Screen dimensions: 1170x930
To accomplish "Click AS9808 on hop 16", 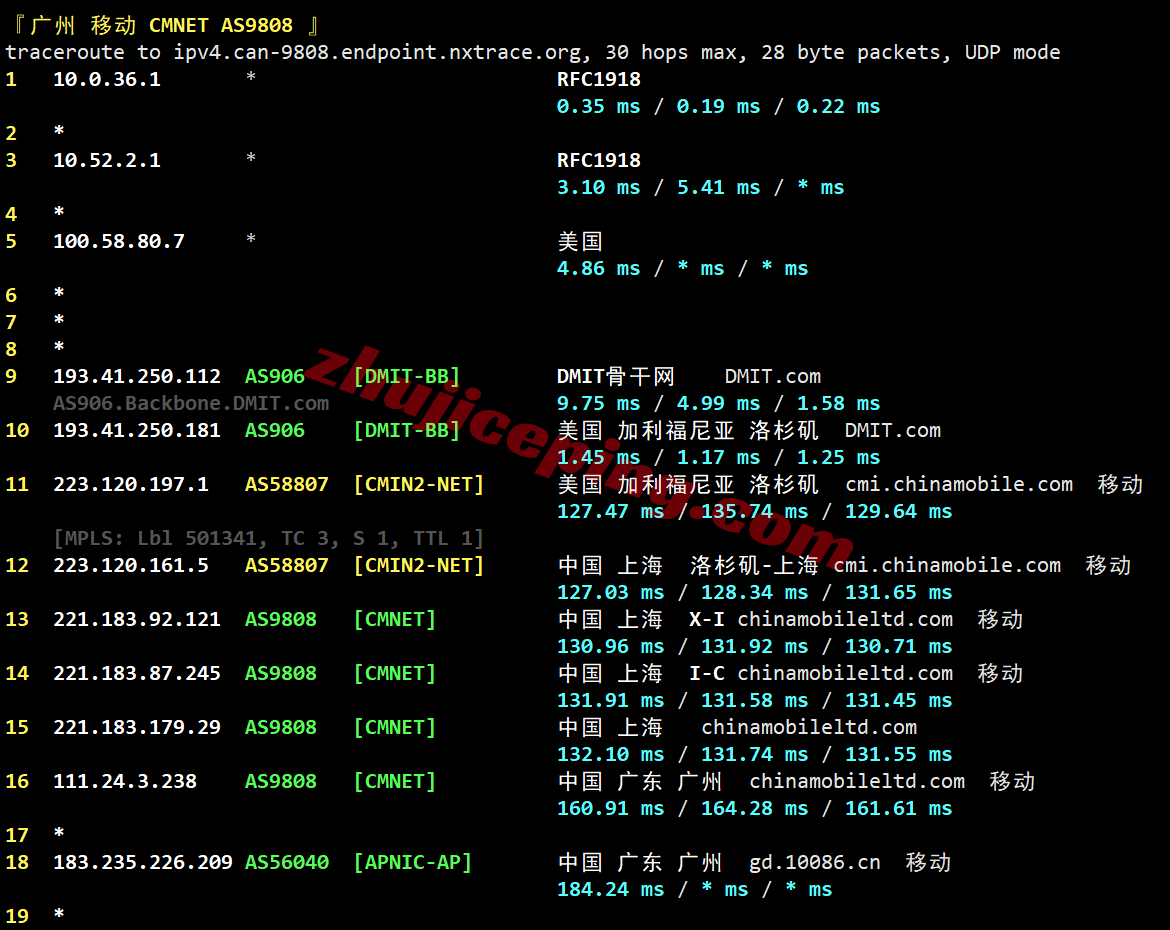I will [x=281, y=781].
